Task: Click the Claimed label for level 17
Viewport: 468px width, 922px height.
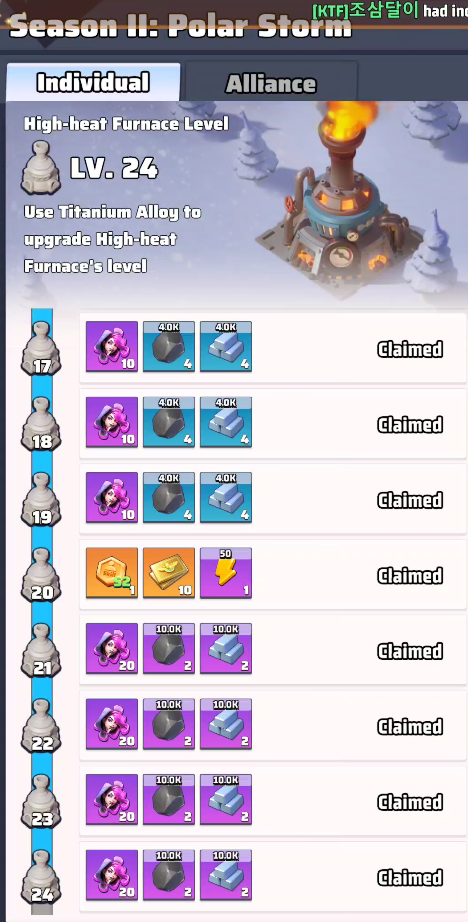Action: pos(410,349)
